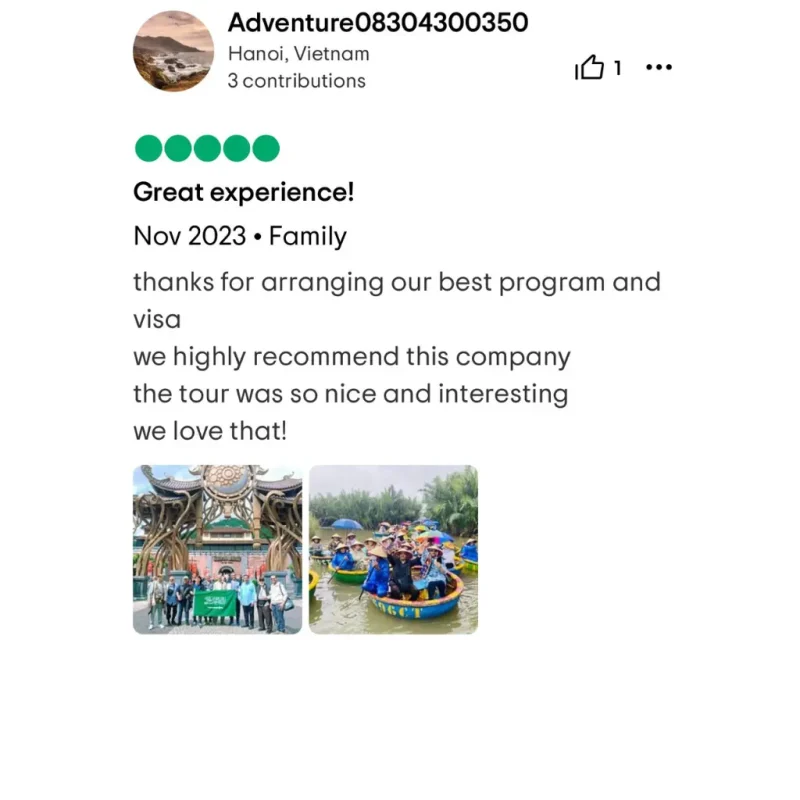This screenshot has height=800, width=800.
Task: Click the Great experience! review title
Action: [x=243, y=192]
